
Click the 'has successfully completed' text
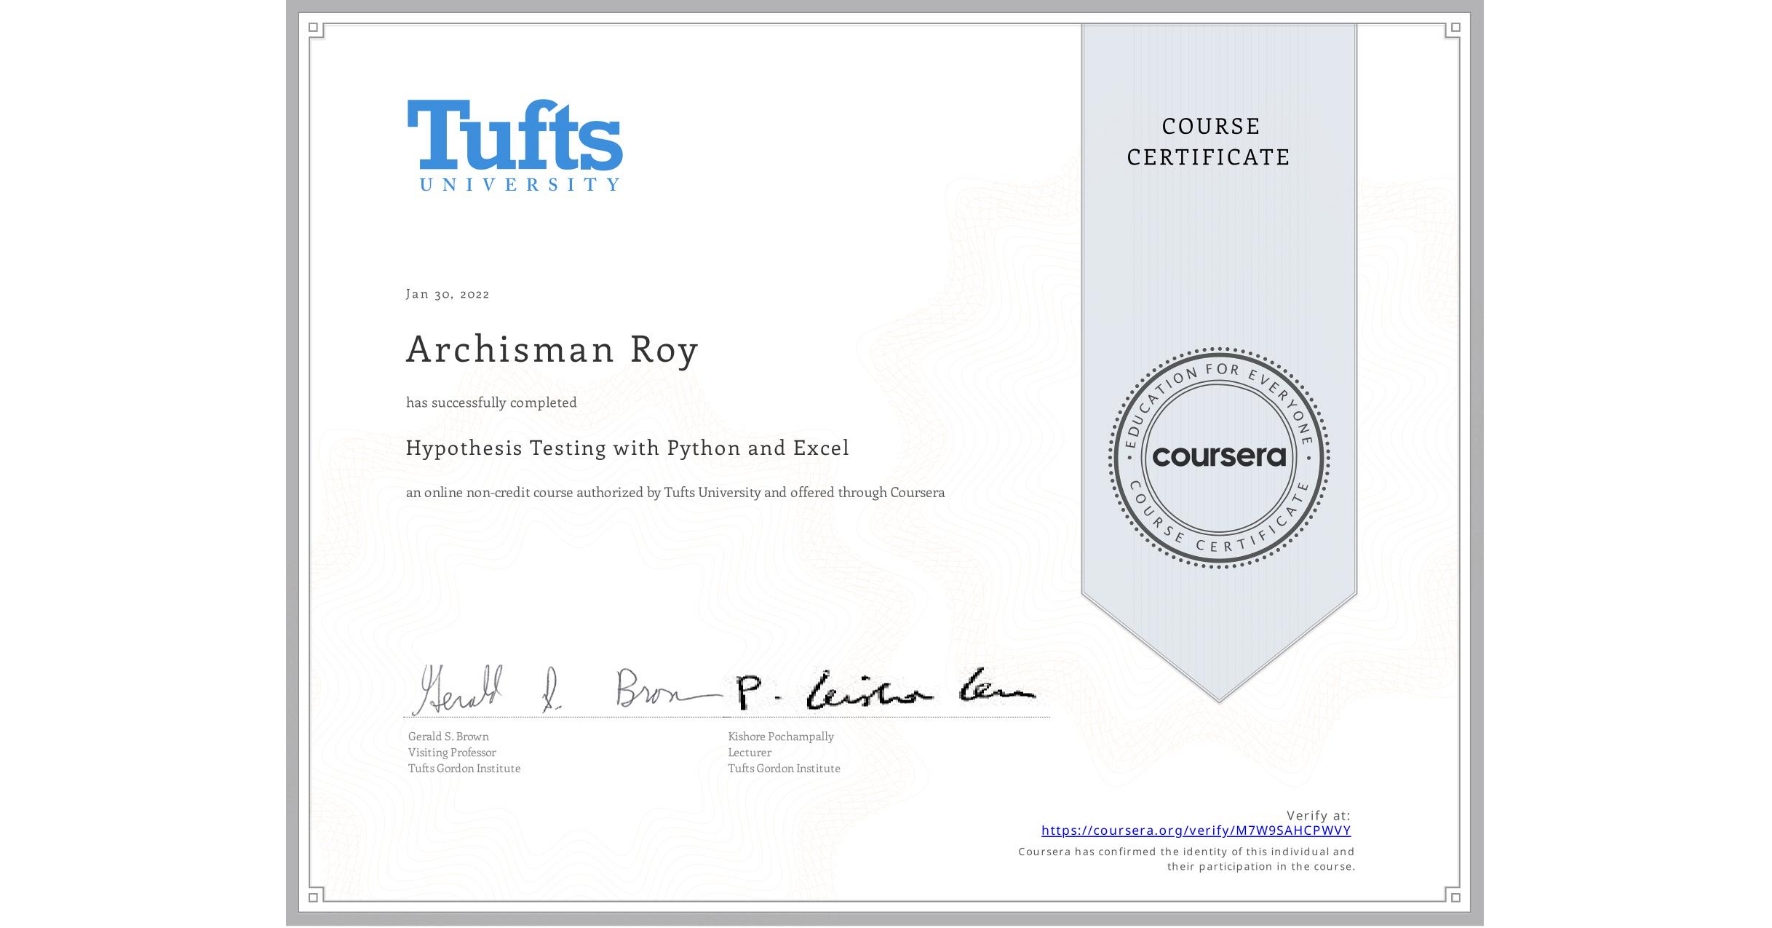tap(490, 402)
